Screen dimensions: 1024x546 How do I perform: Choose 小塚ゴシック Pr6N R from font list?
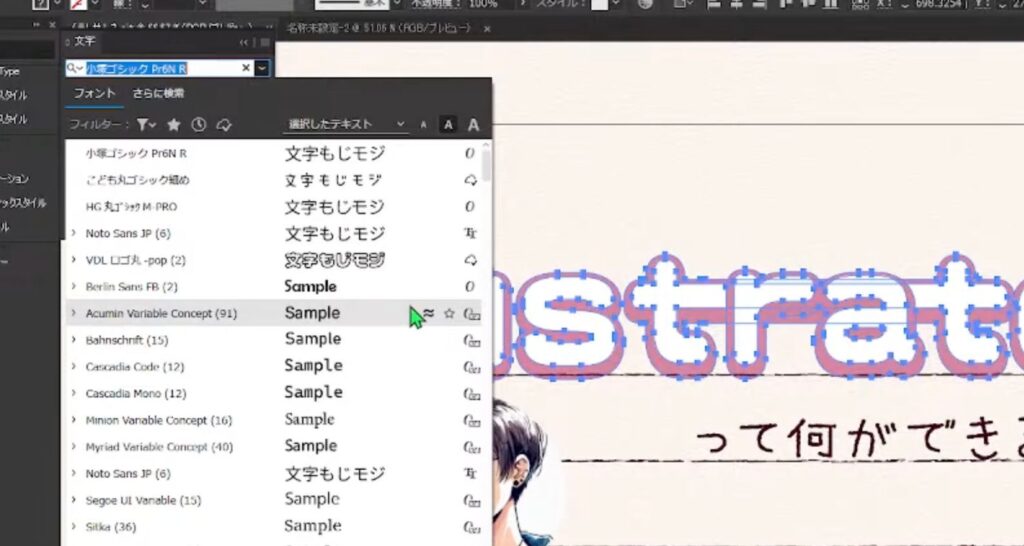click(136, 153)
